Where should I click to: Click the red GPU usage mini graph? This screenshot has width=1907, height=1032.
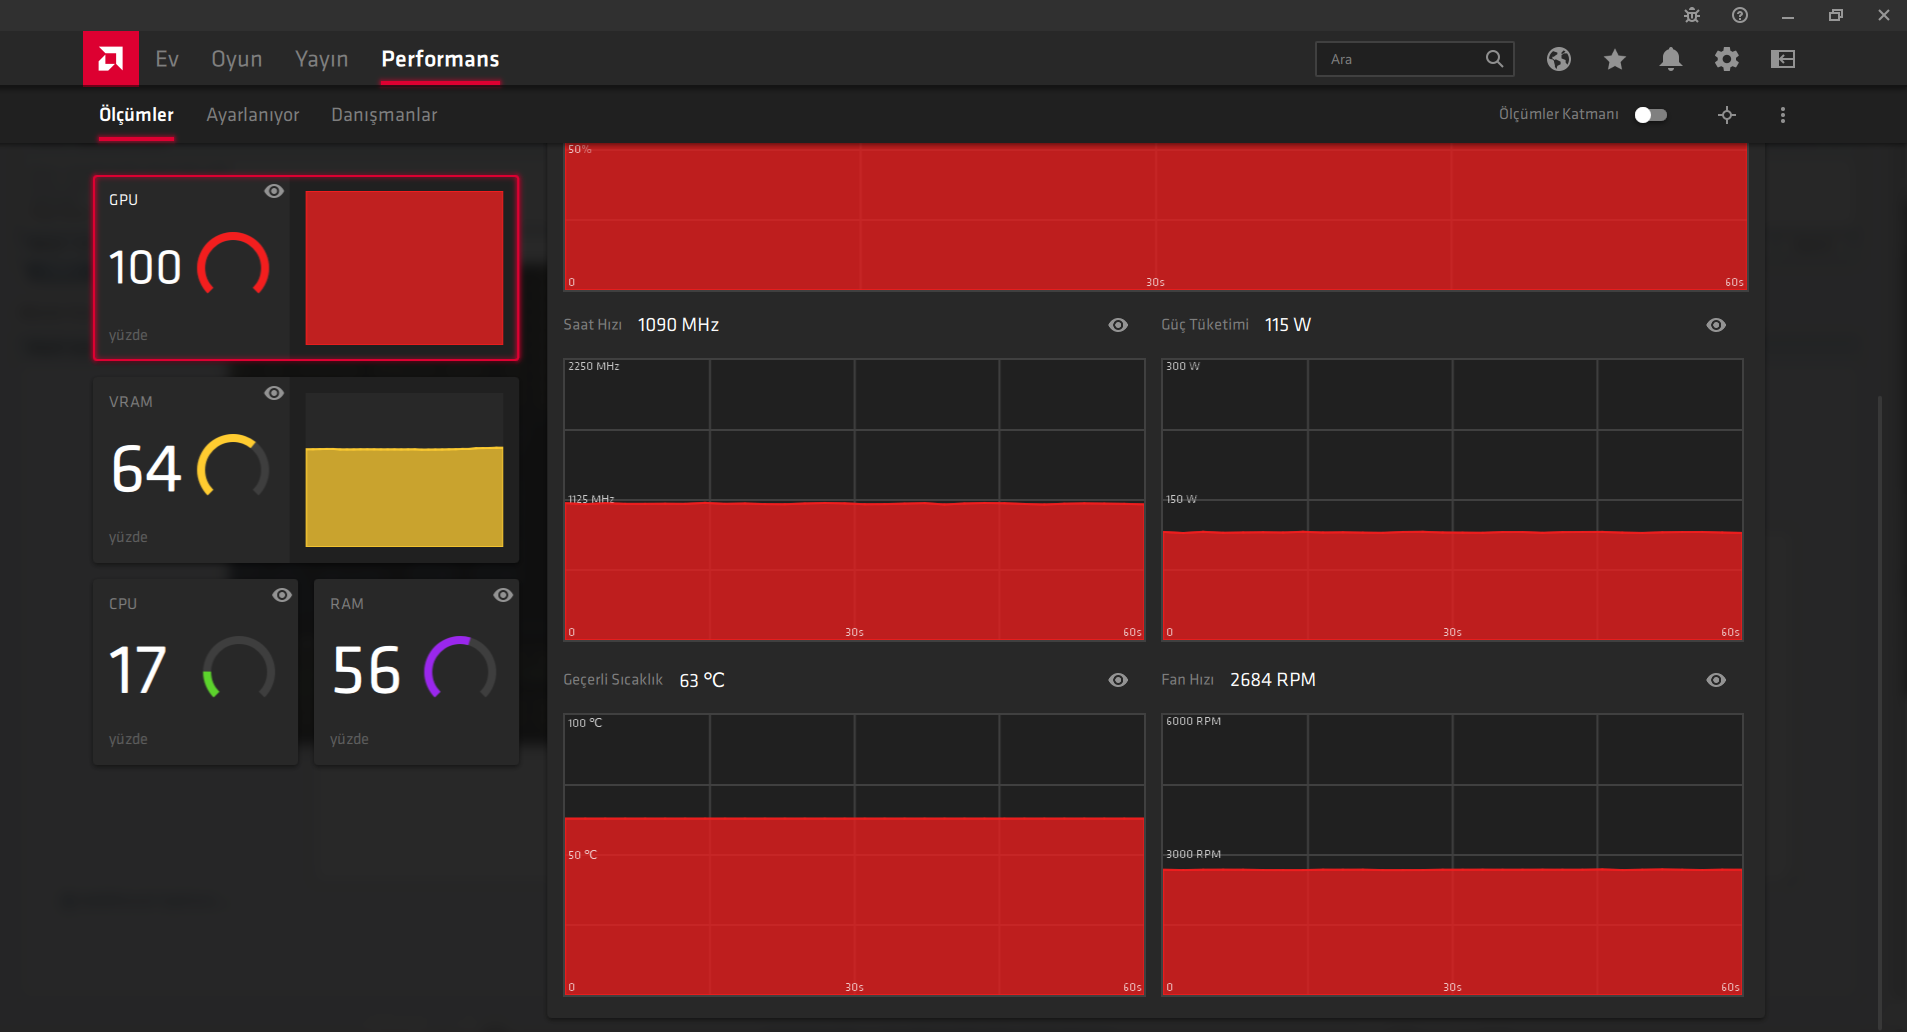pos(404,268)
